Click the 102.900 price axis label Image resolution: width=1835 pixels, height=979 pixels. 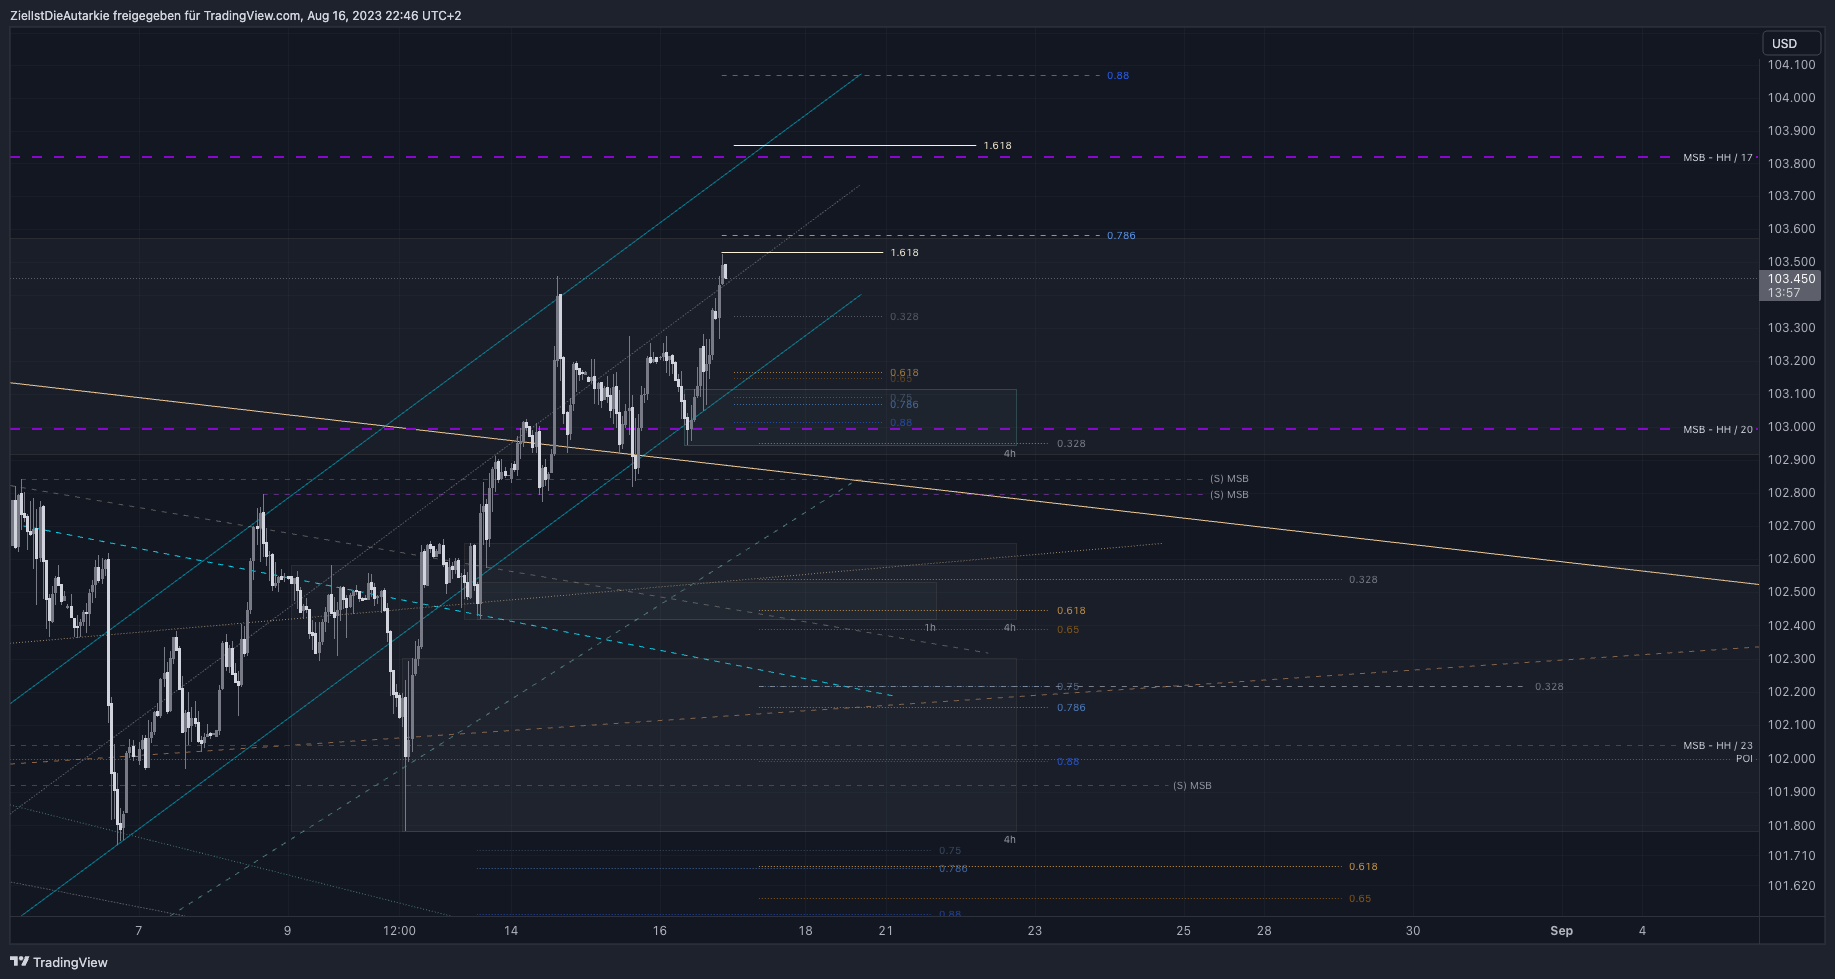point(1791,460)
